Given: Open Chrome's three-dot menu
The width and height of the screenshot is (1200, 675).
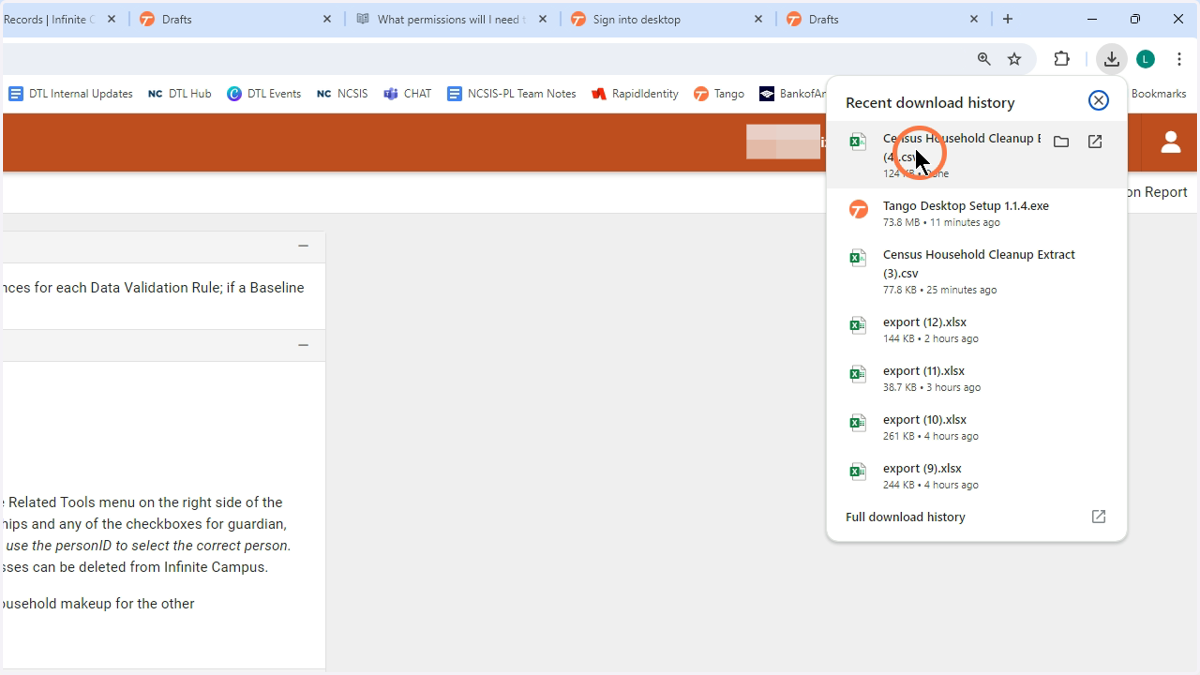Looking at the screenshot, I should tap(1180, 59).
